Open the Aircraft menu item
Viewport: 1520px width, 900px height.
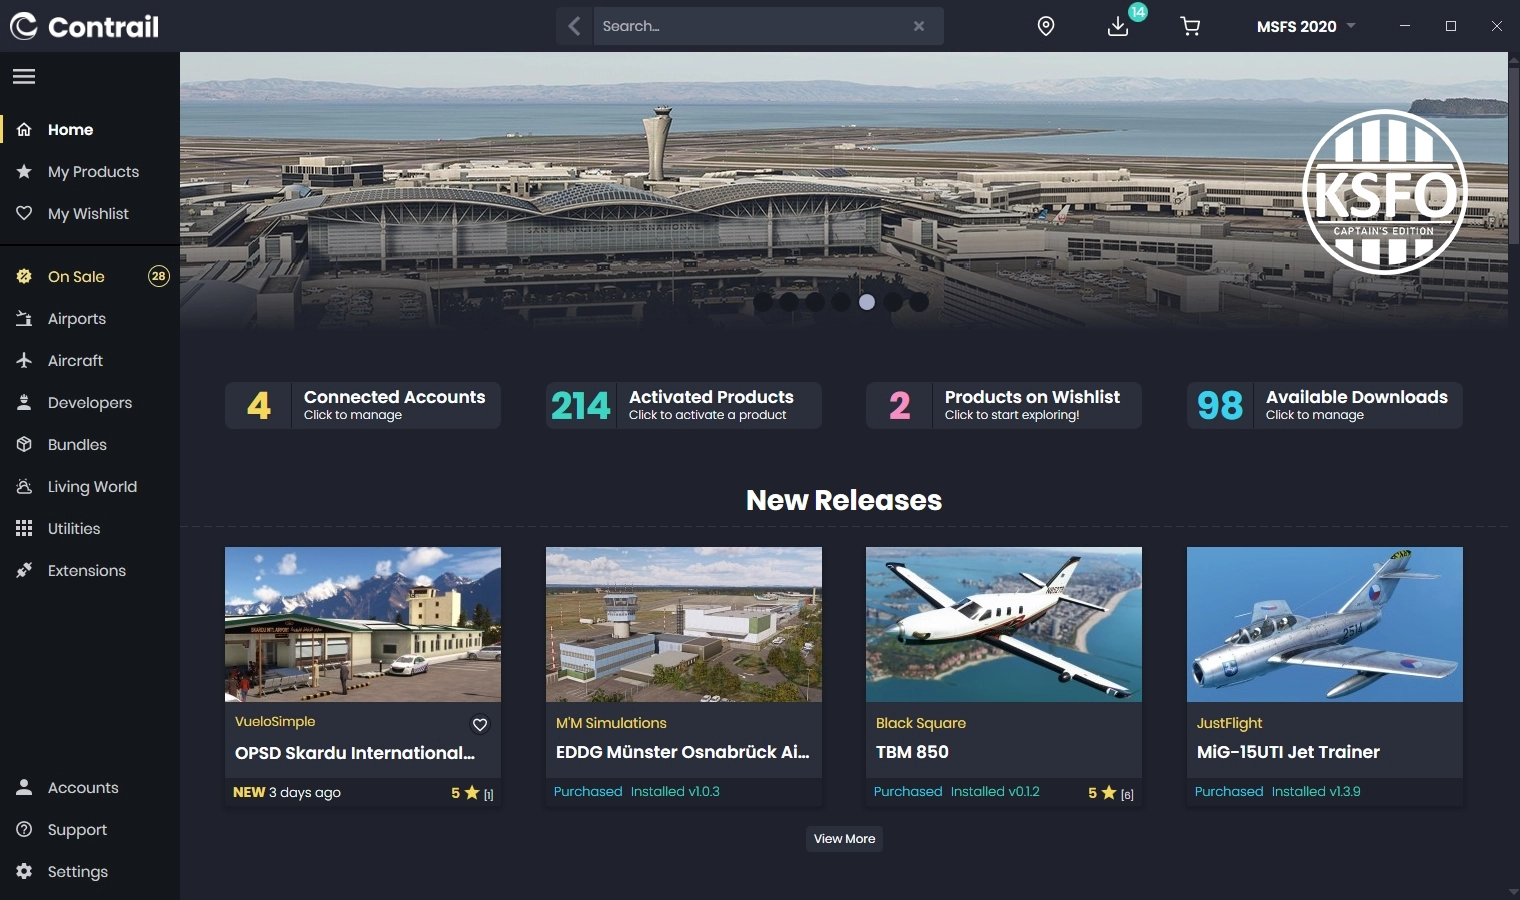[90, 361]
